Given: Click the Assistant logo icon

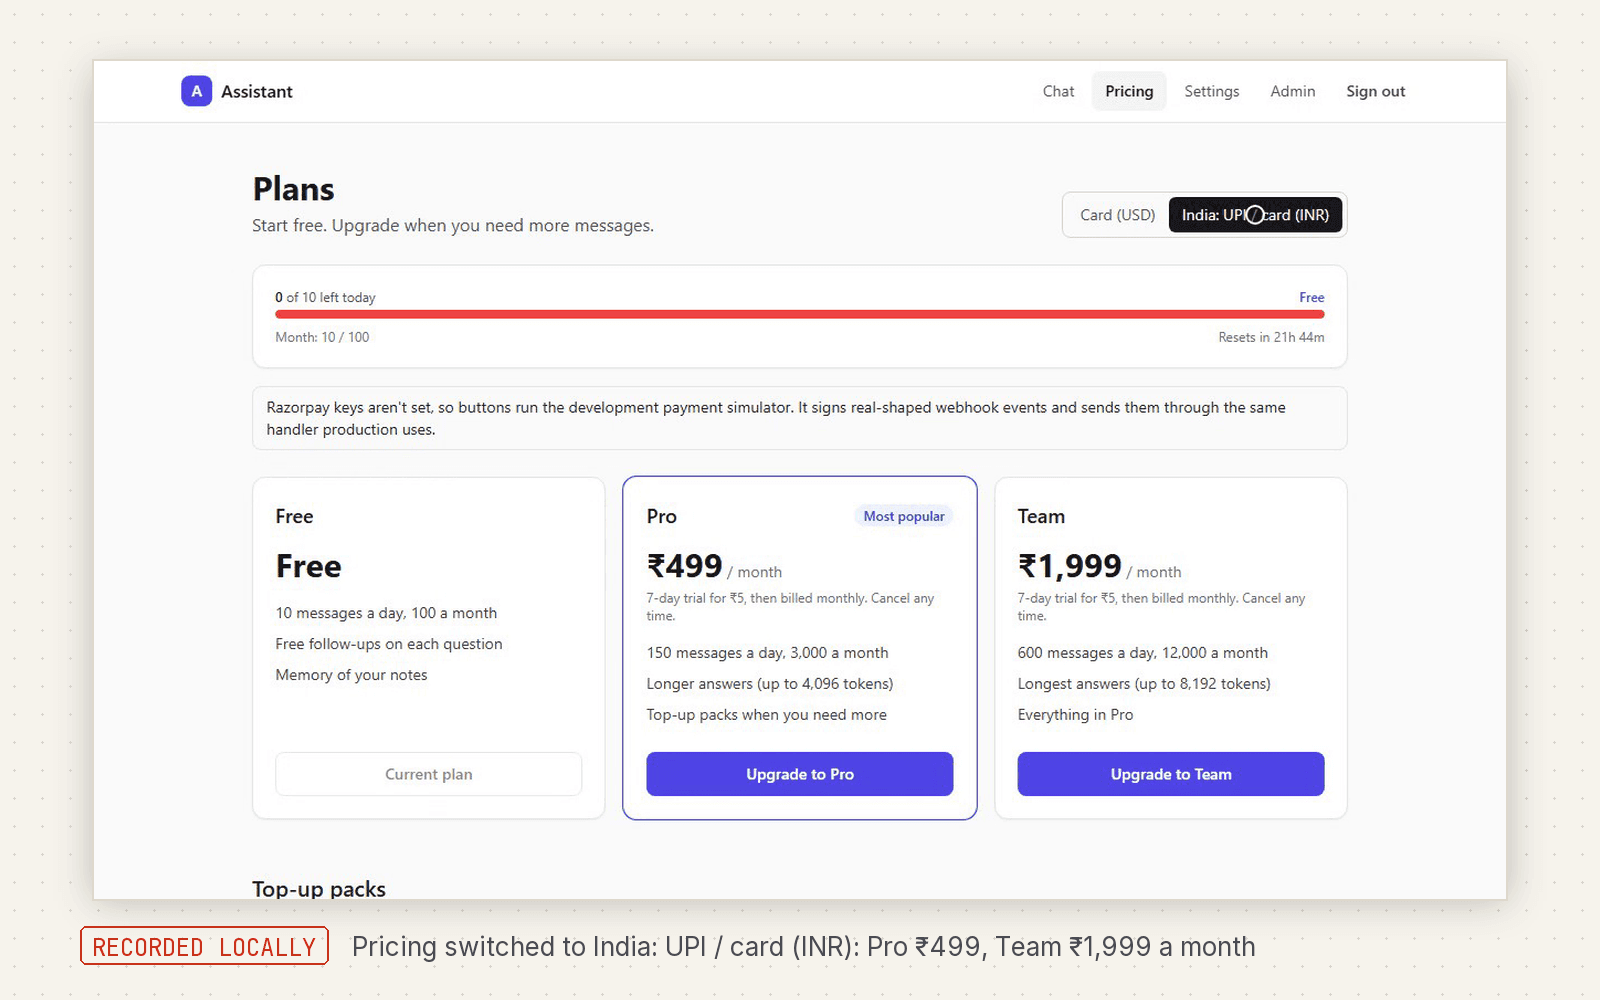Looking at the screenshot, I should point(196,91).
